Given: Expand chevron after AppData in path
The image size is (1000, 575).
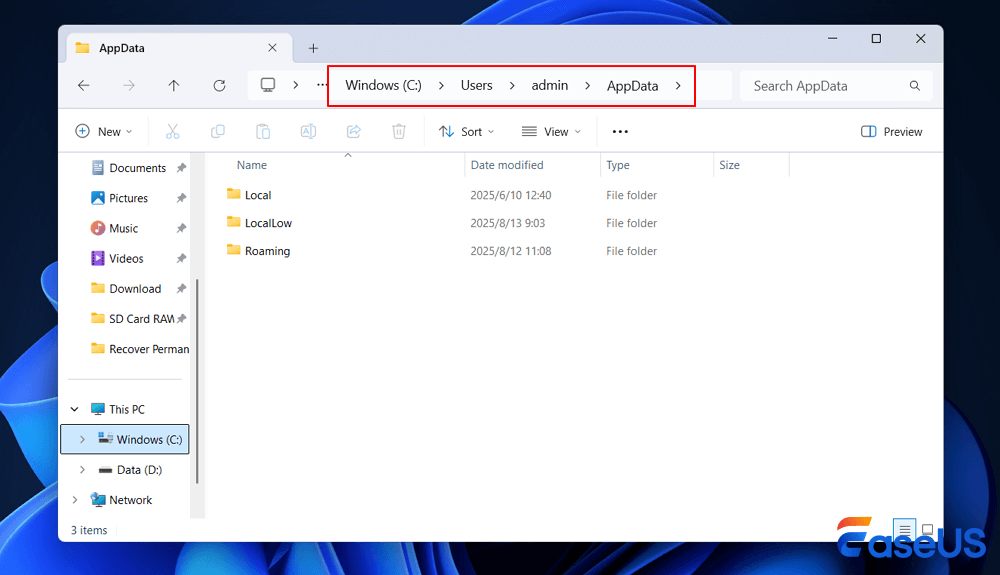Looking at the screenshot, I should click(678, 85).
